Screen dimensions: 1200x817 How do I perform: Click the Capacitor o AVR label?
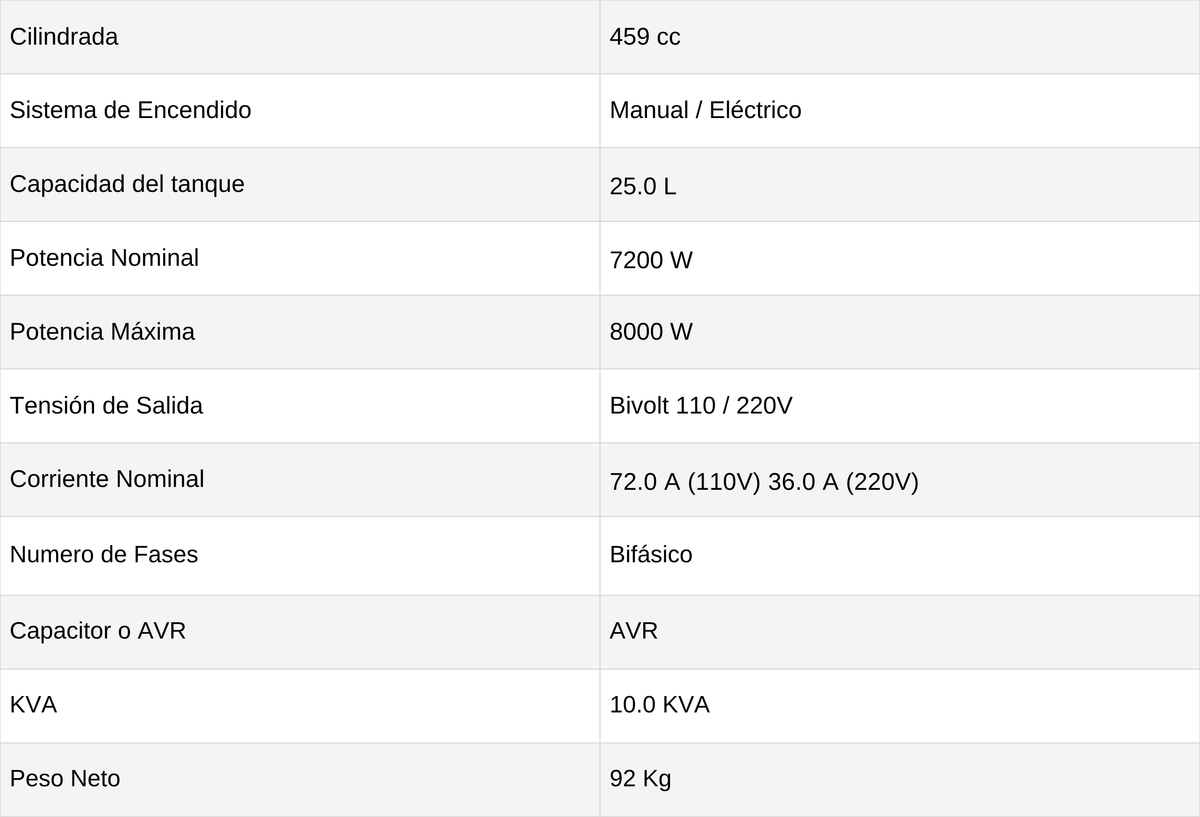[98, 631]
